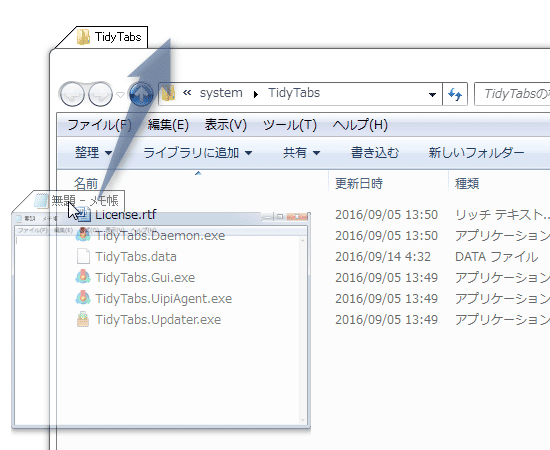Viewport: 550px width, 450px height.
Task: Open the ヘルプ(H) menu
Action: (x=360, y=125)
